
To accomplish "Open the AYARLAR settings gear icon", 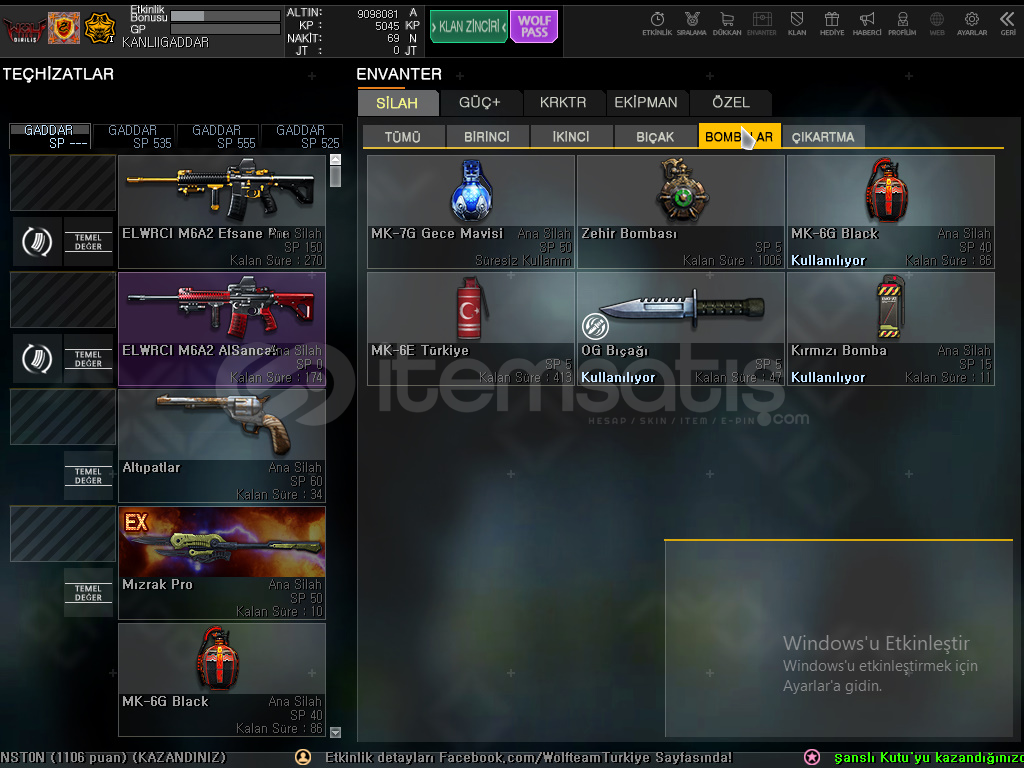I will [x=972, y=24].
